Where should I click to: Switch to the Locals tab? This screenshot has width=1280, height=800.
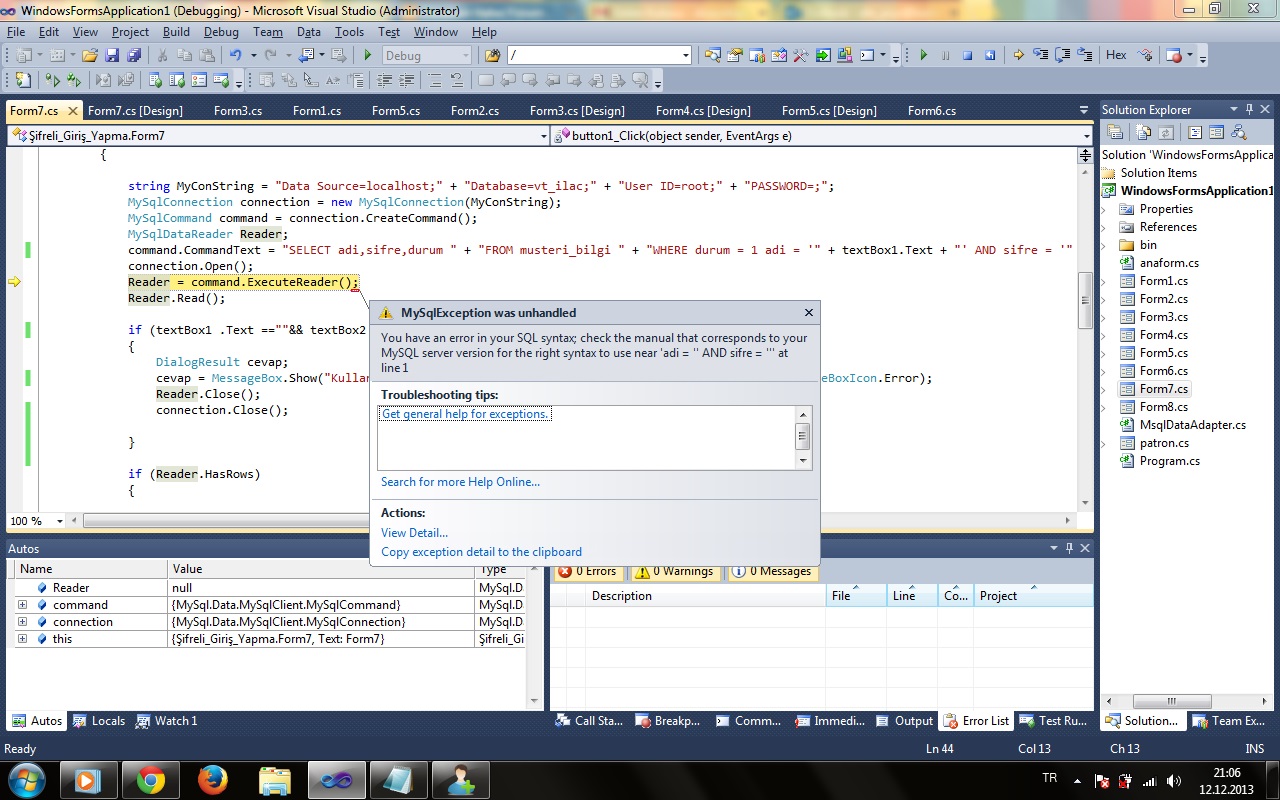99,720
